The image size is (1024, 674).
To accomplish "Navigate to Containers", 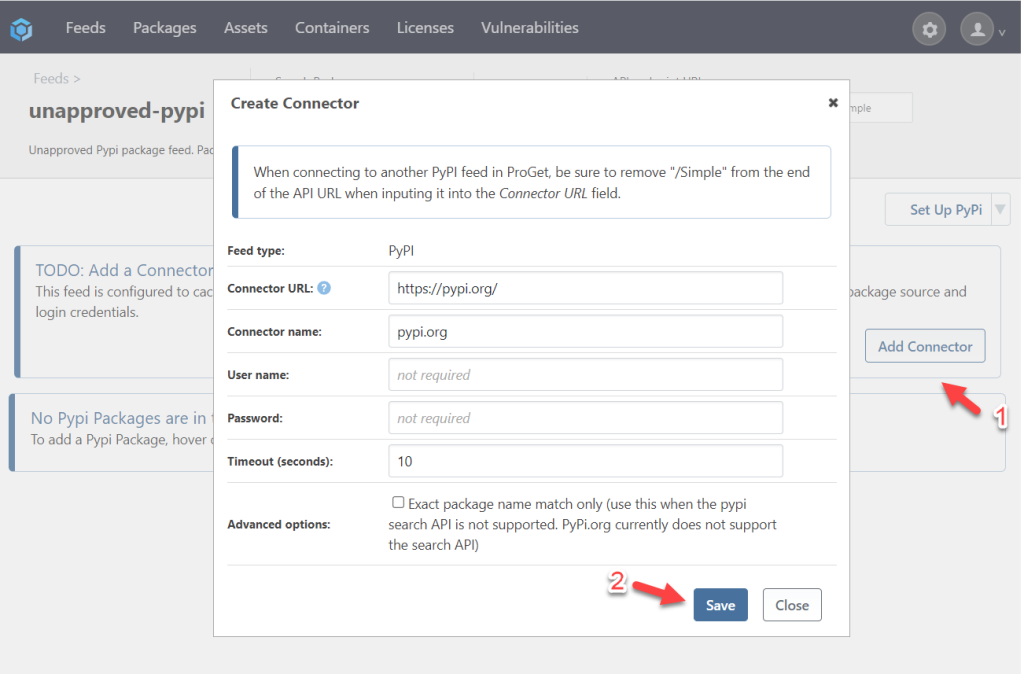I will (x=332, y=28).
